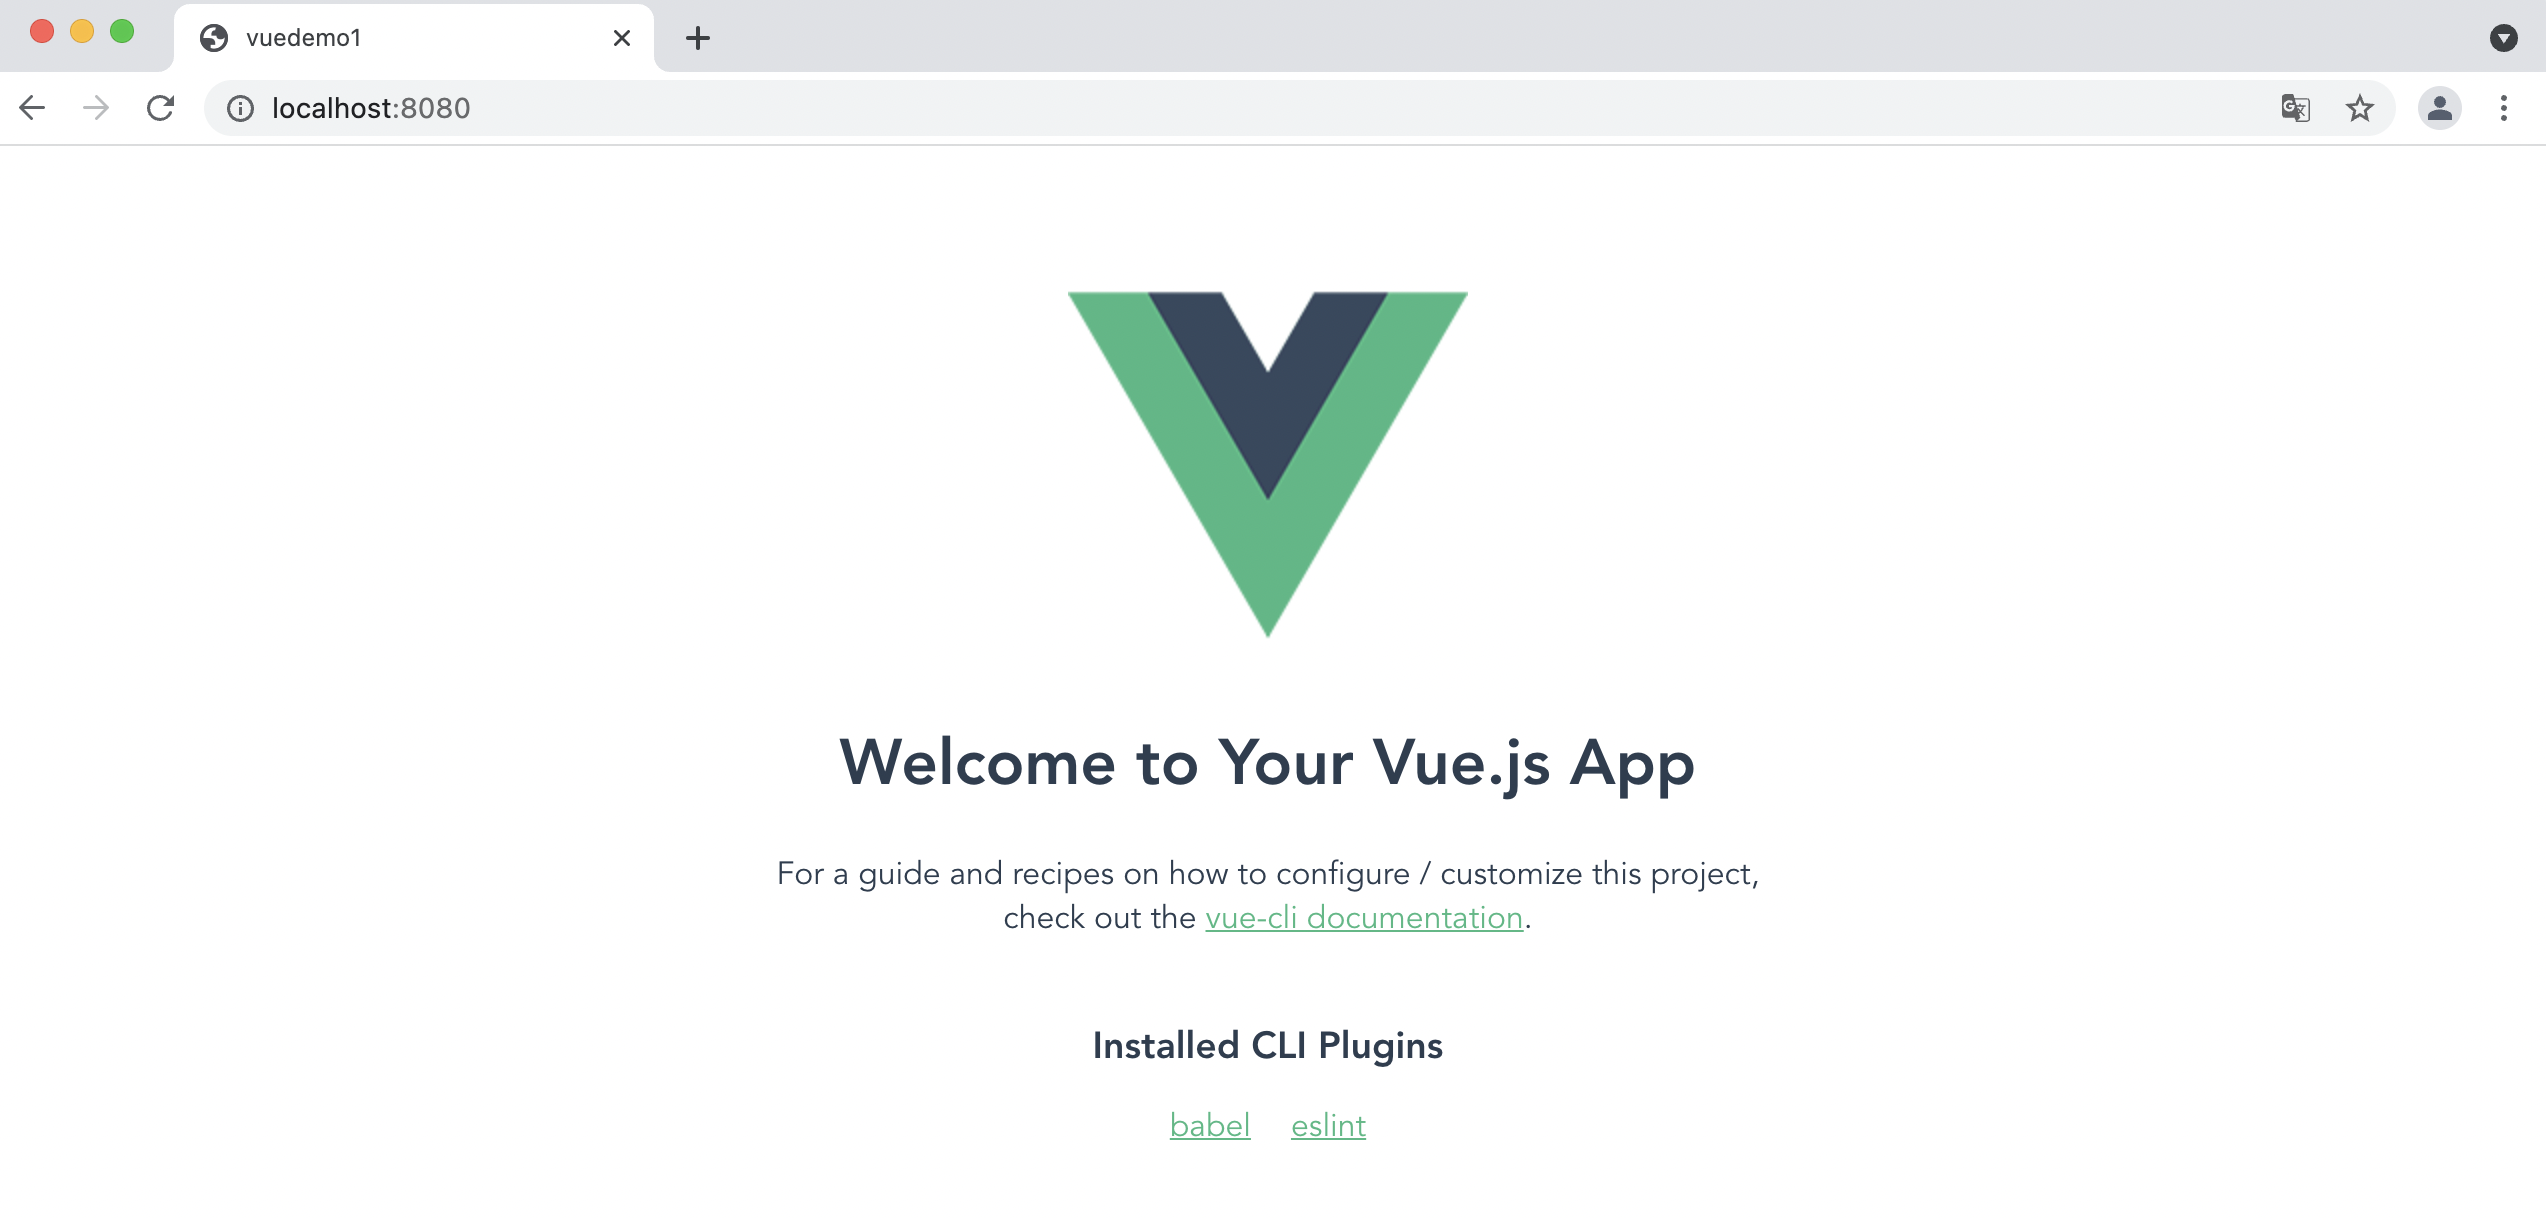The image size is (2546, 1218).
Task: Click the green macOS fullscreen button
Action: point(122,32)
